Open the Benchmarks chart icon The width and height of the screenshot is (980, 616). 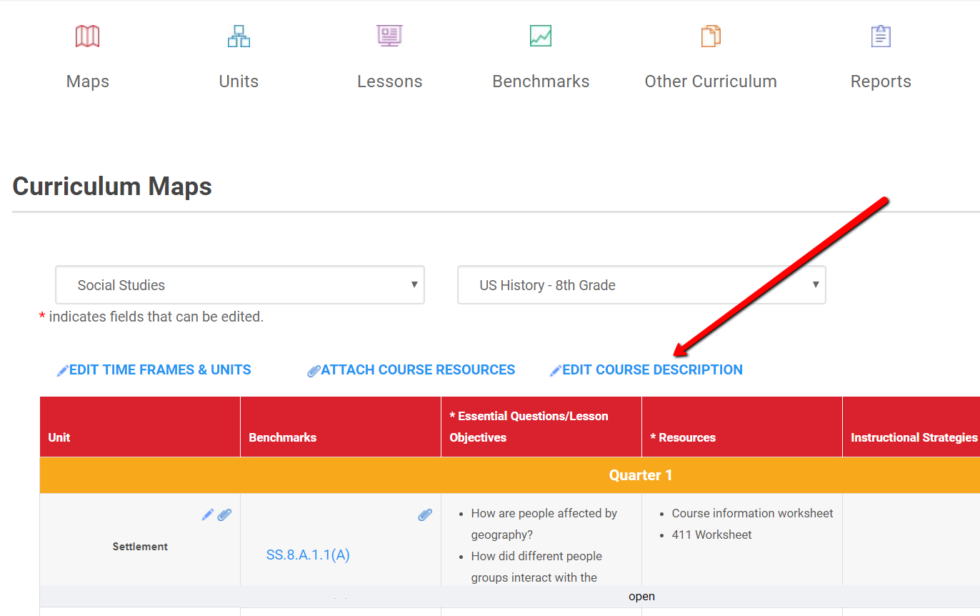(x=540, y=35)
